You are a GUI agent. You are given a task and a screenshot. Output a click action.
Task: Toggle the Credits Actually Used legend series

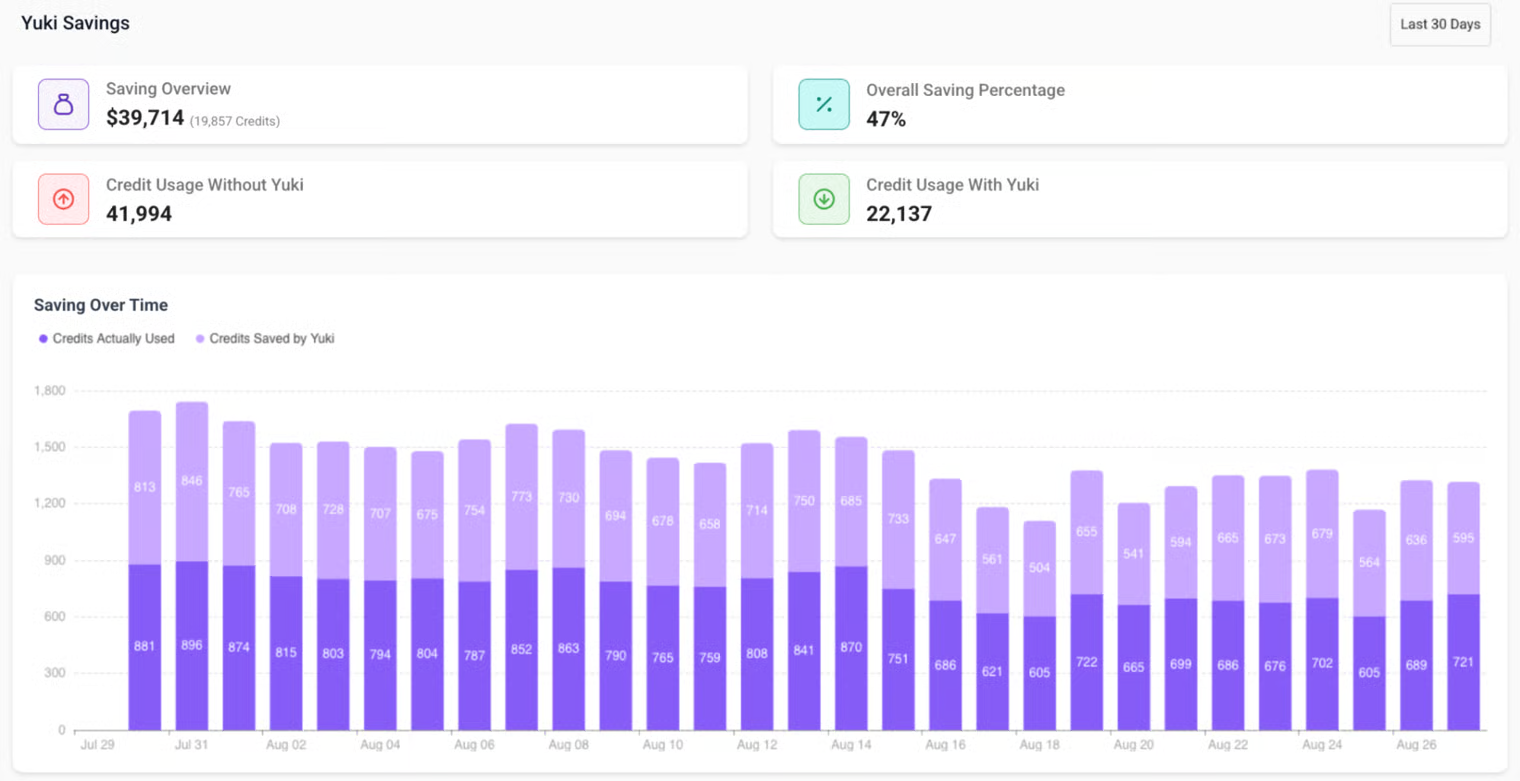[113, 339]
